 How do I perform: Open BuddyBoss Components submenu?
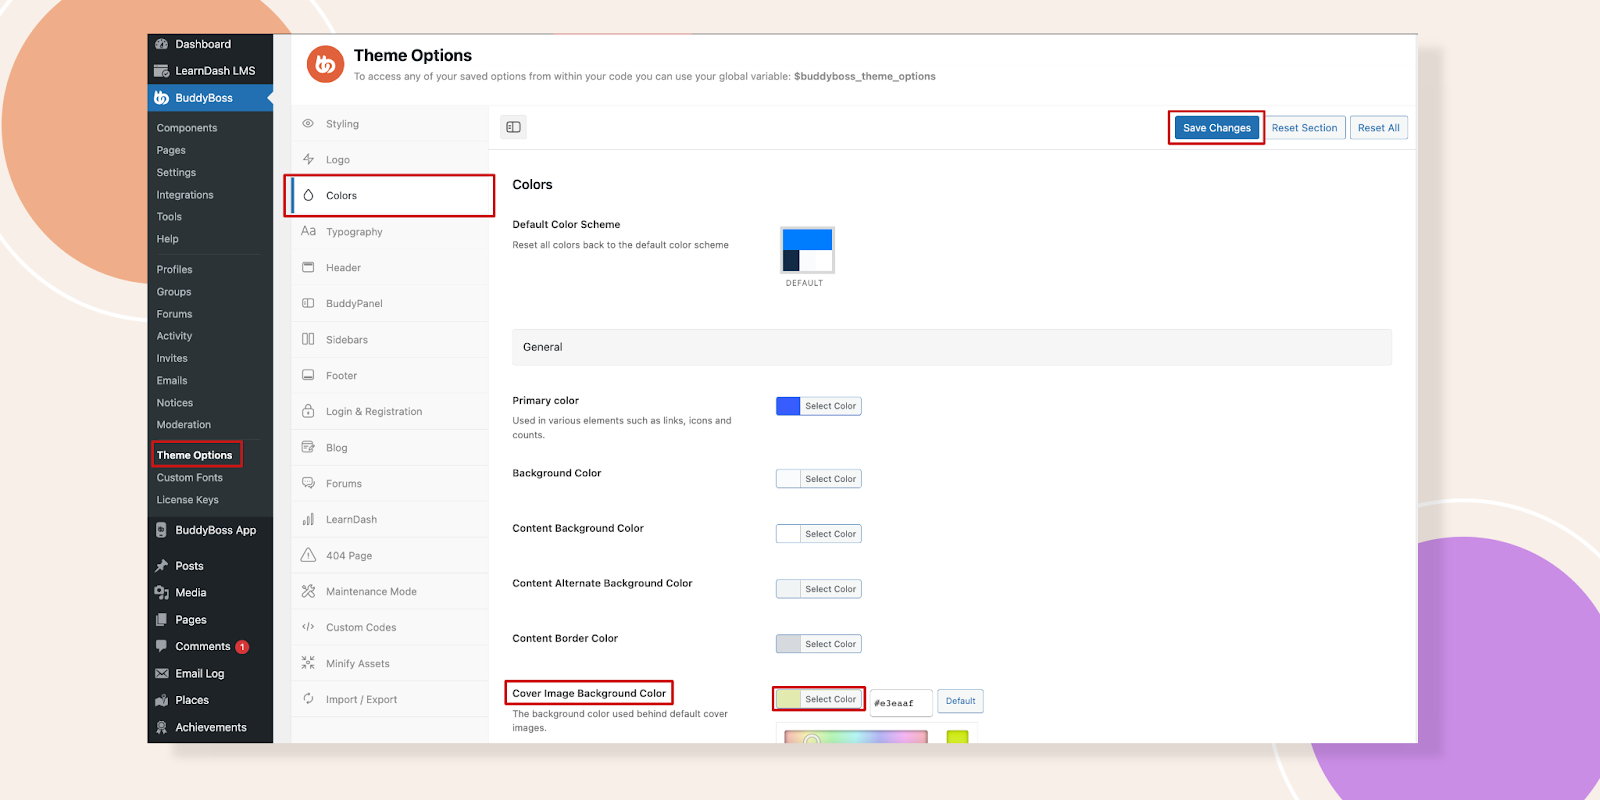point(187,128)
